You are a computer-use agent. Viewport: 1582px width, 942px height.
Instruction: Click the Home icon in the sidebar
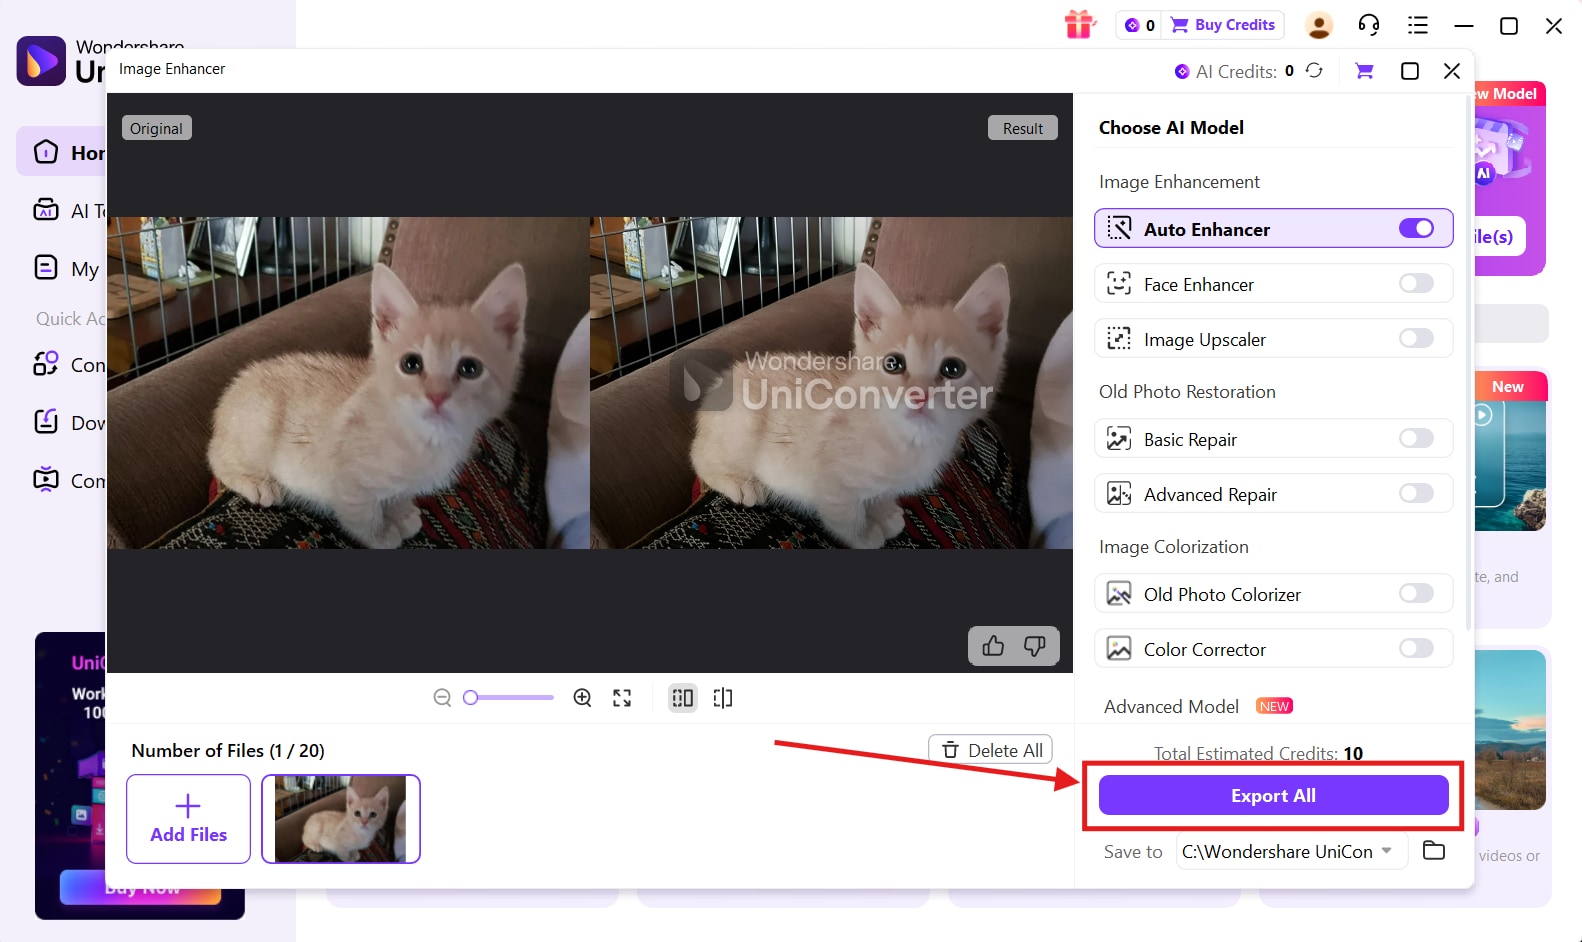(46, 152)
